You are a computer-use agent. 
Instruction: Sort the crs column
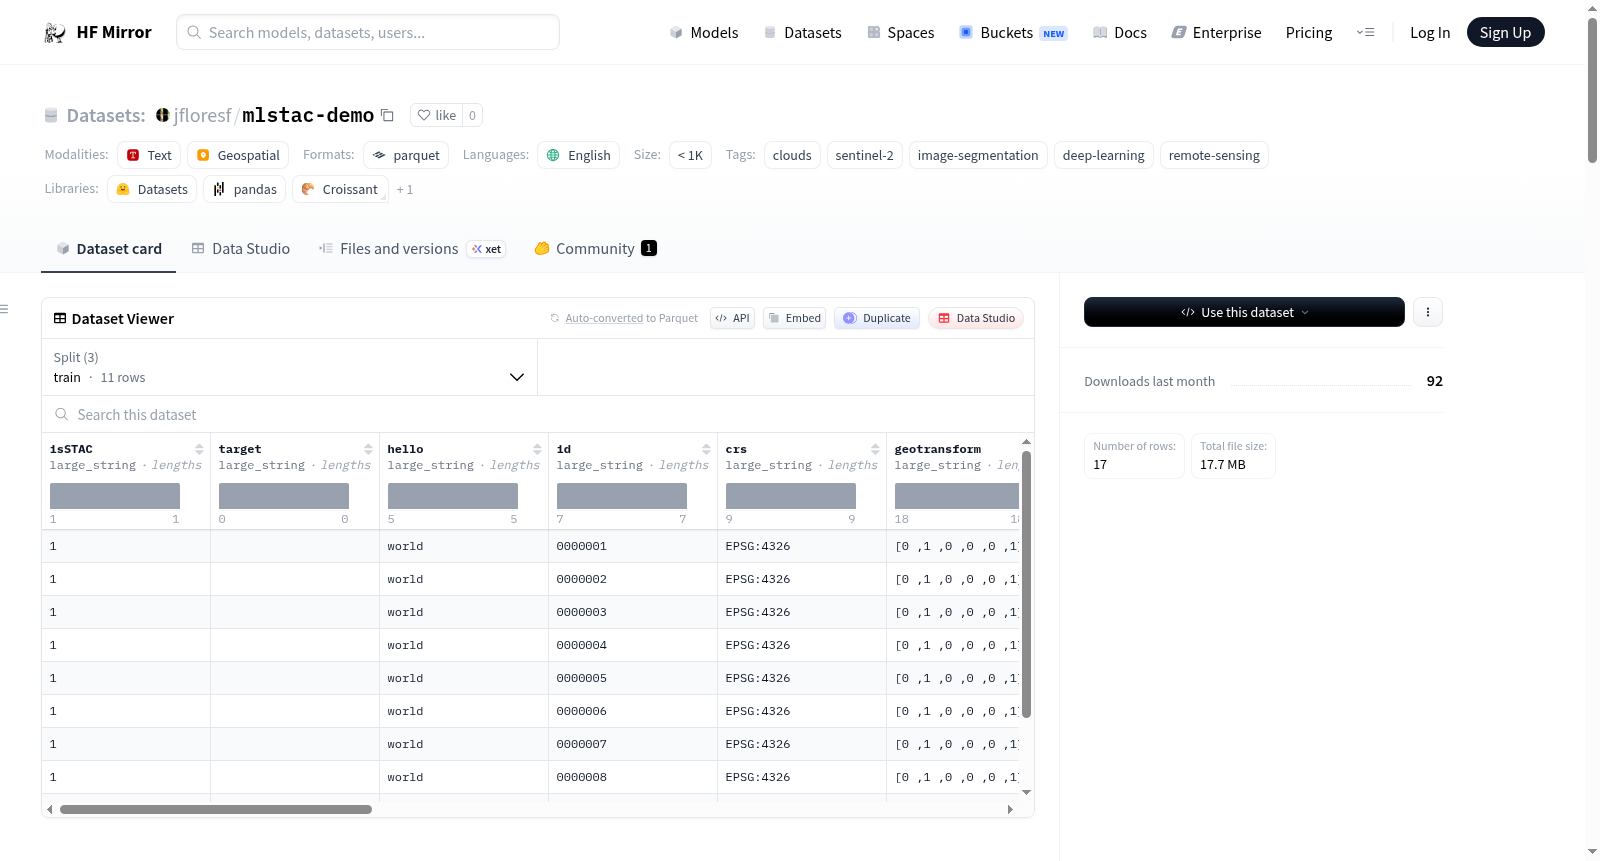pyautogui.click(x=876, y=449)
